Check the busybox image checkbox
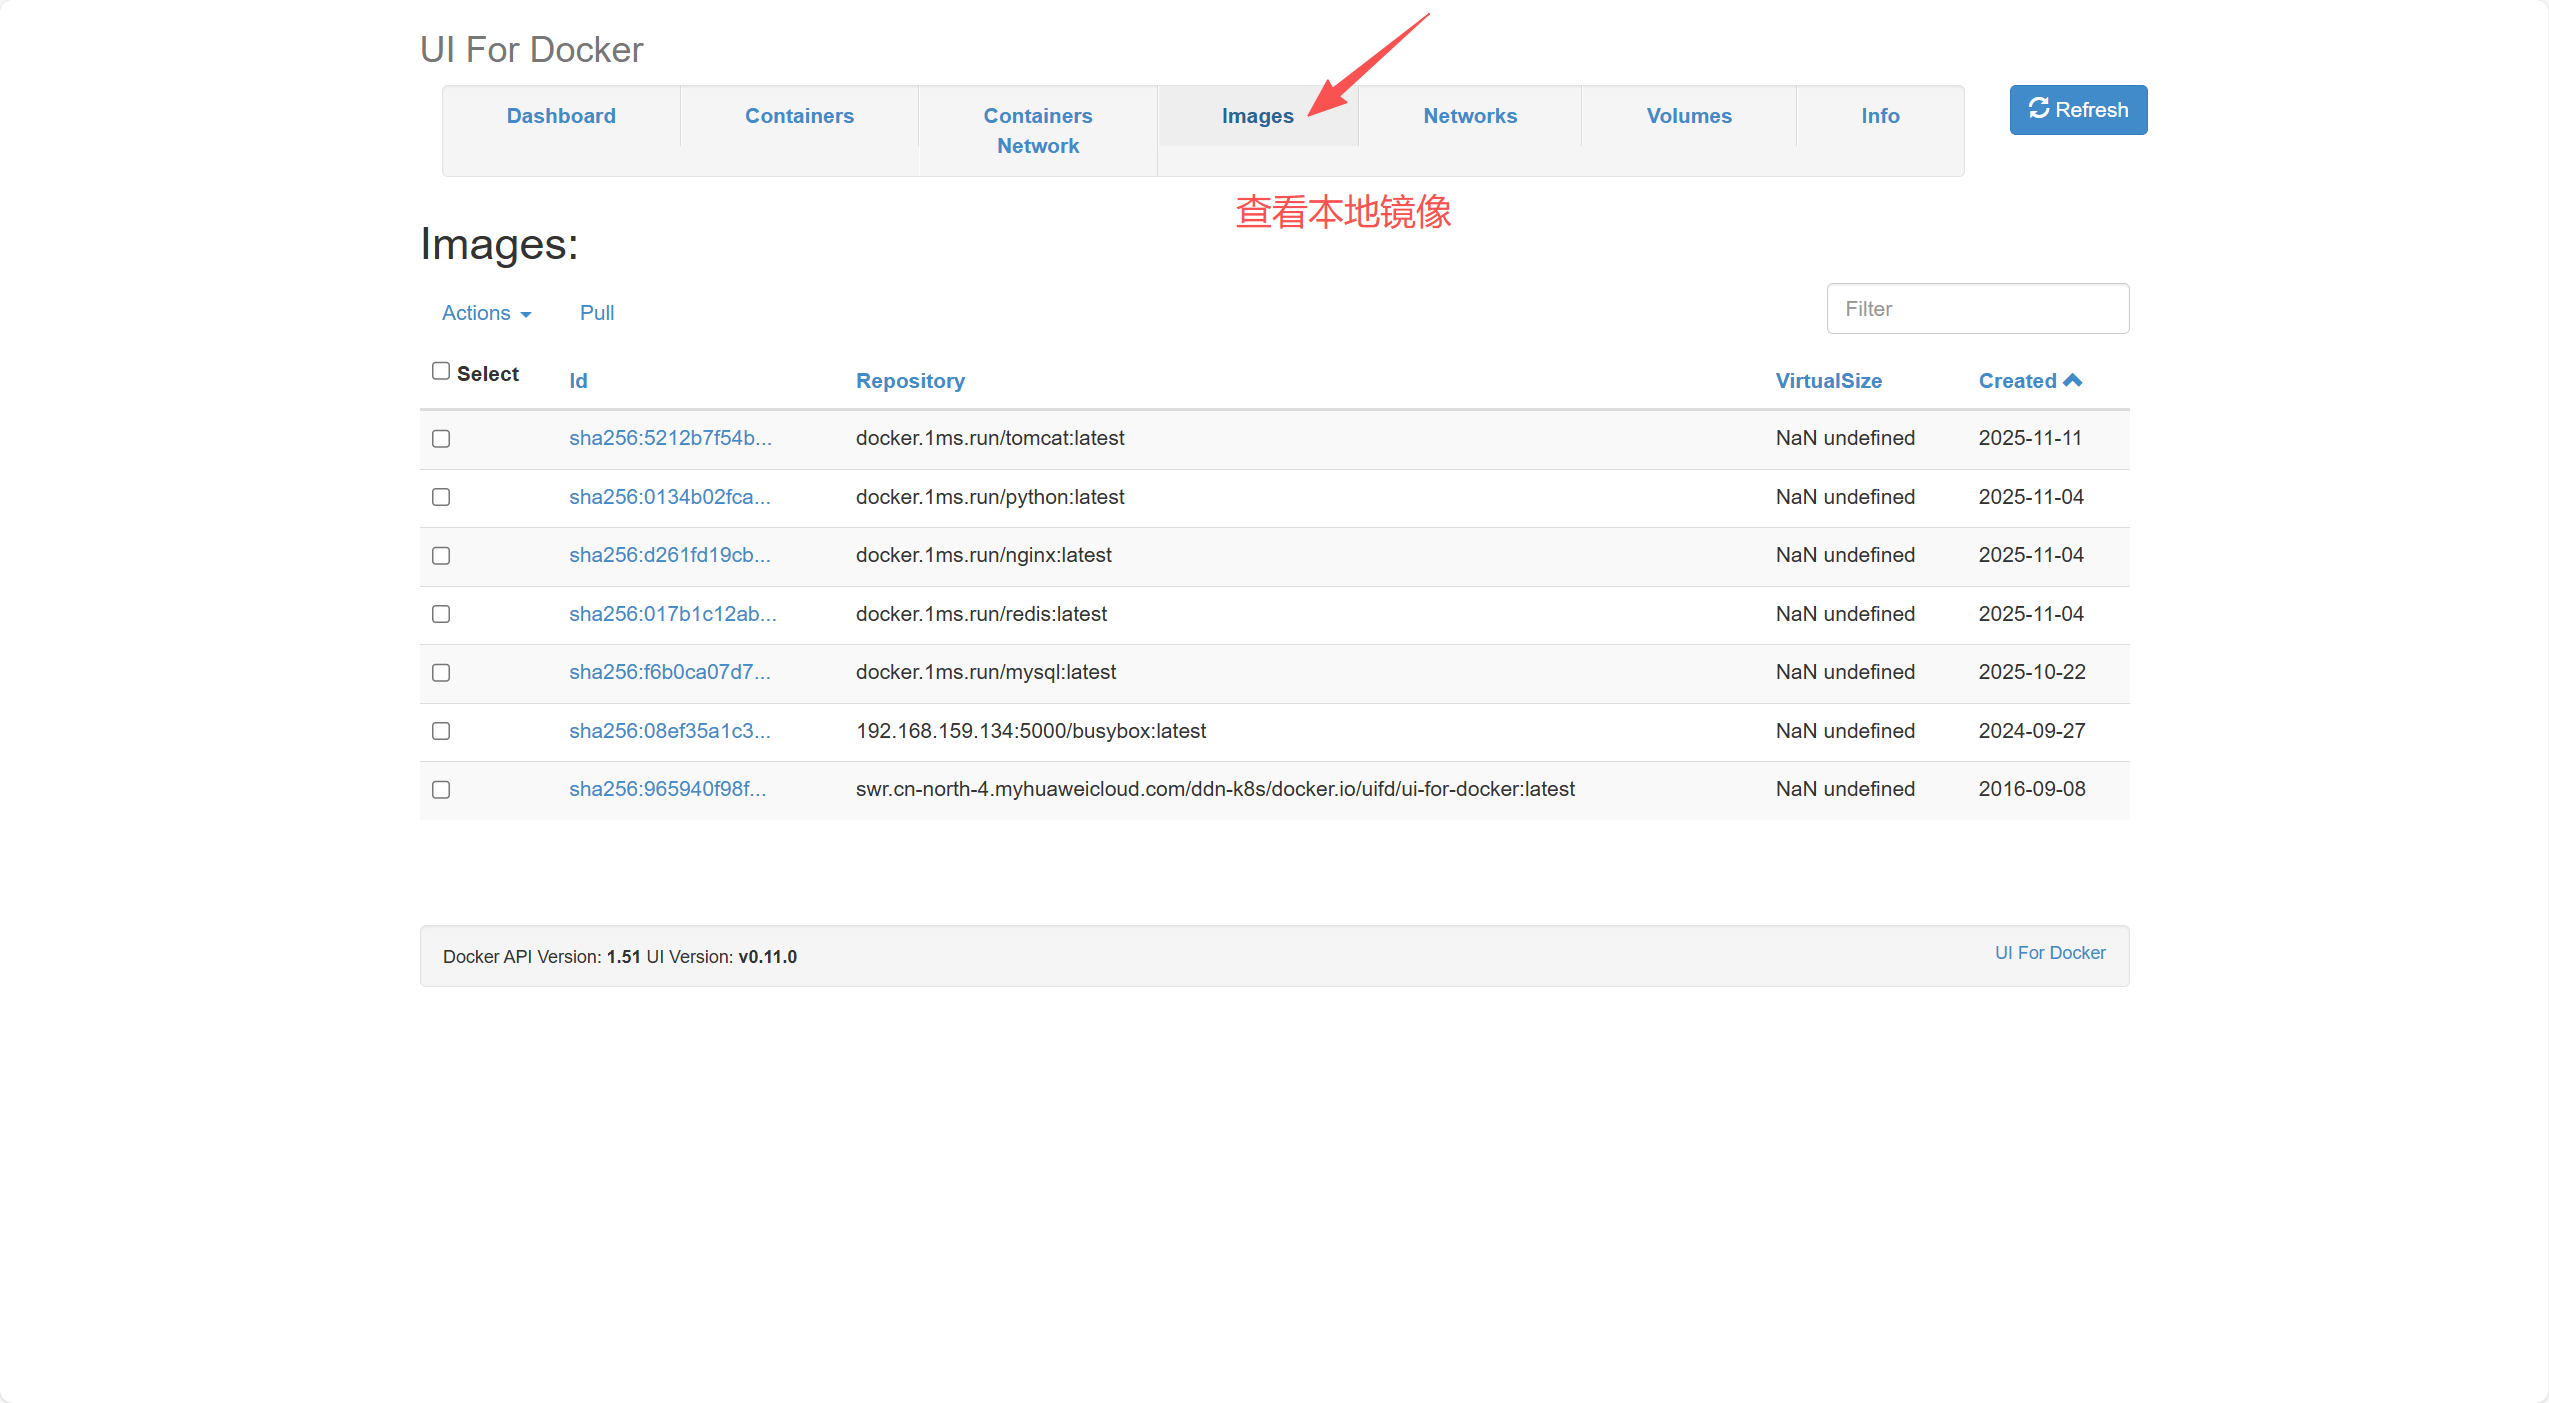 (x=441, y=731)
